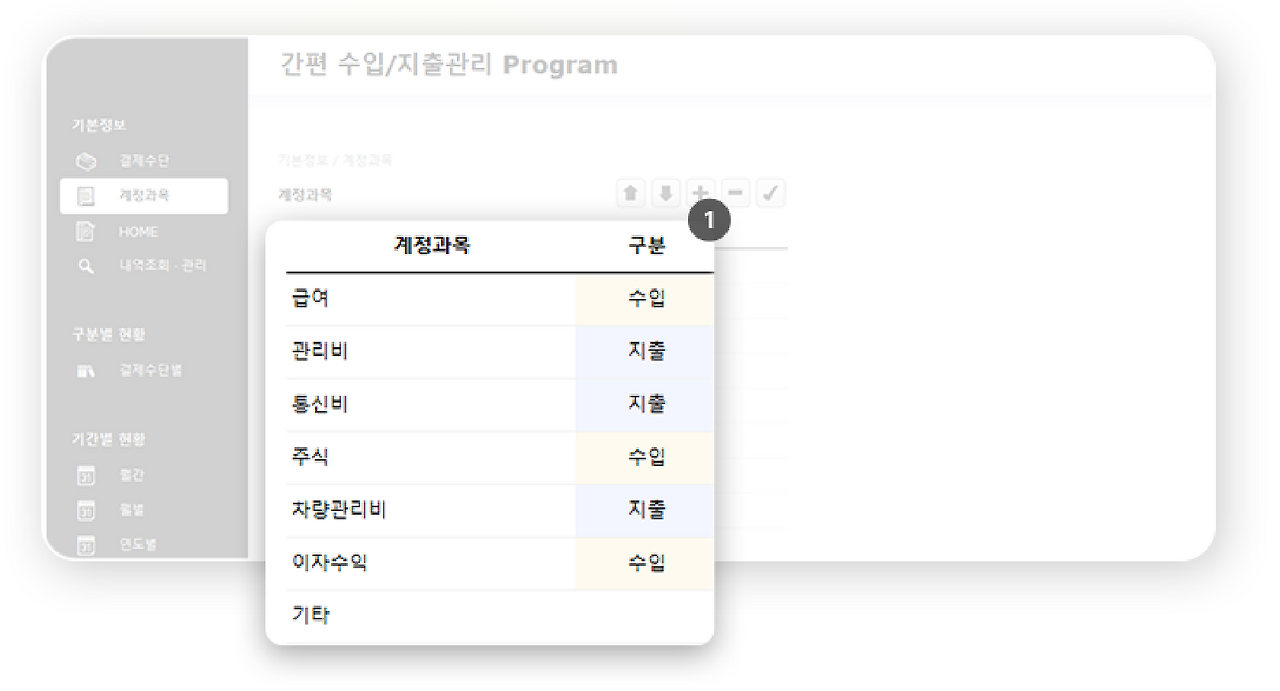This screenshot has height=691, width=1280.
Task: Confirm changes with the checkmark button
Action: (x=770, y=194)
